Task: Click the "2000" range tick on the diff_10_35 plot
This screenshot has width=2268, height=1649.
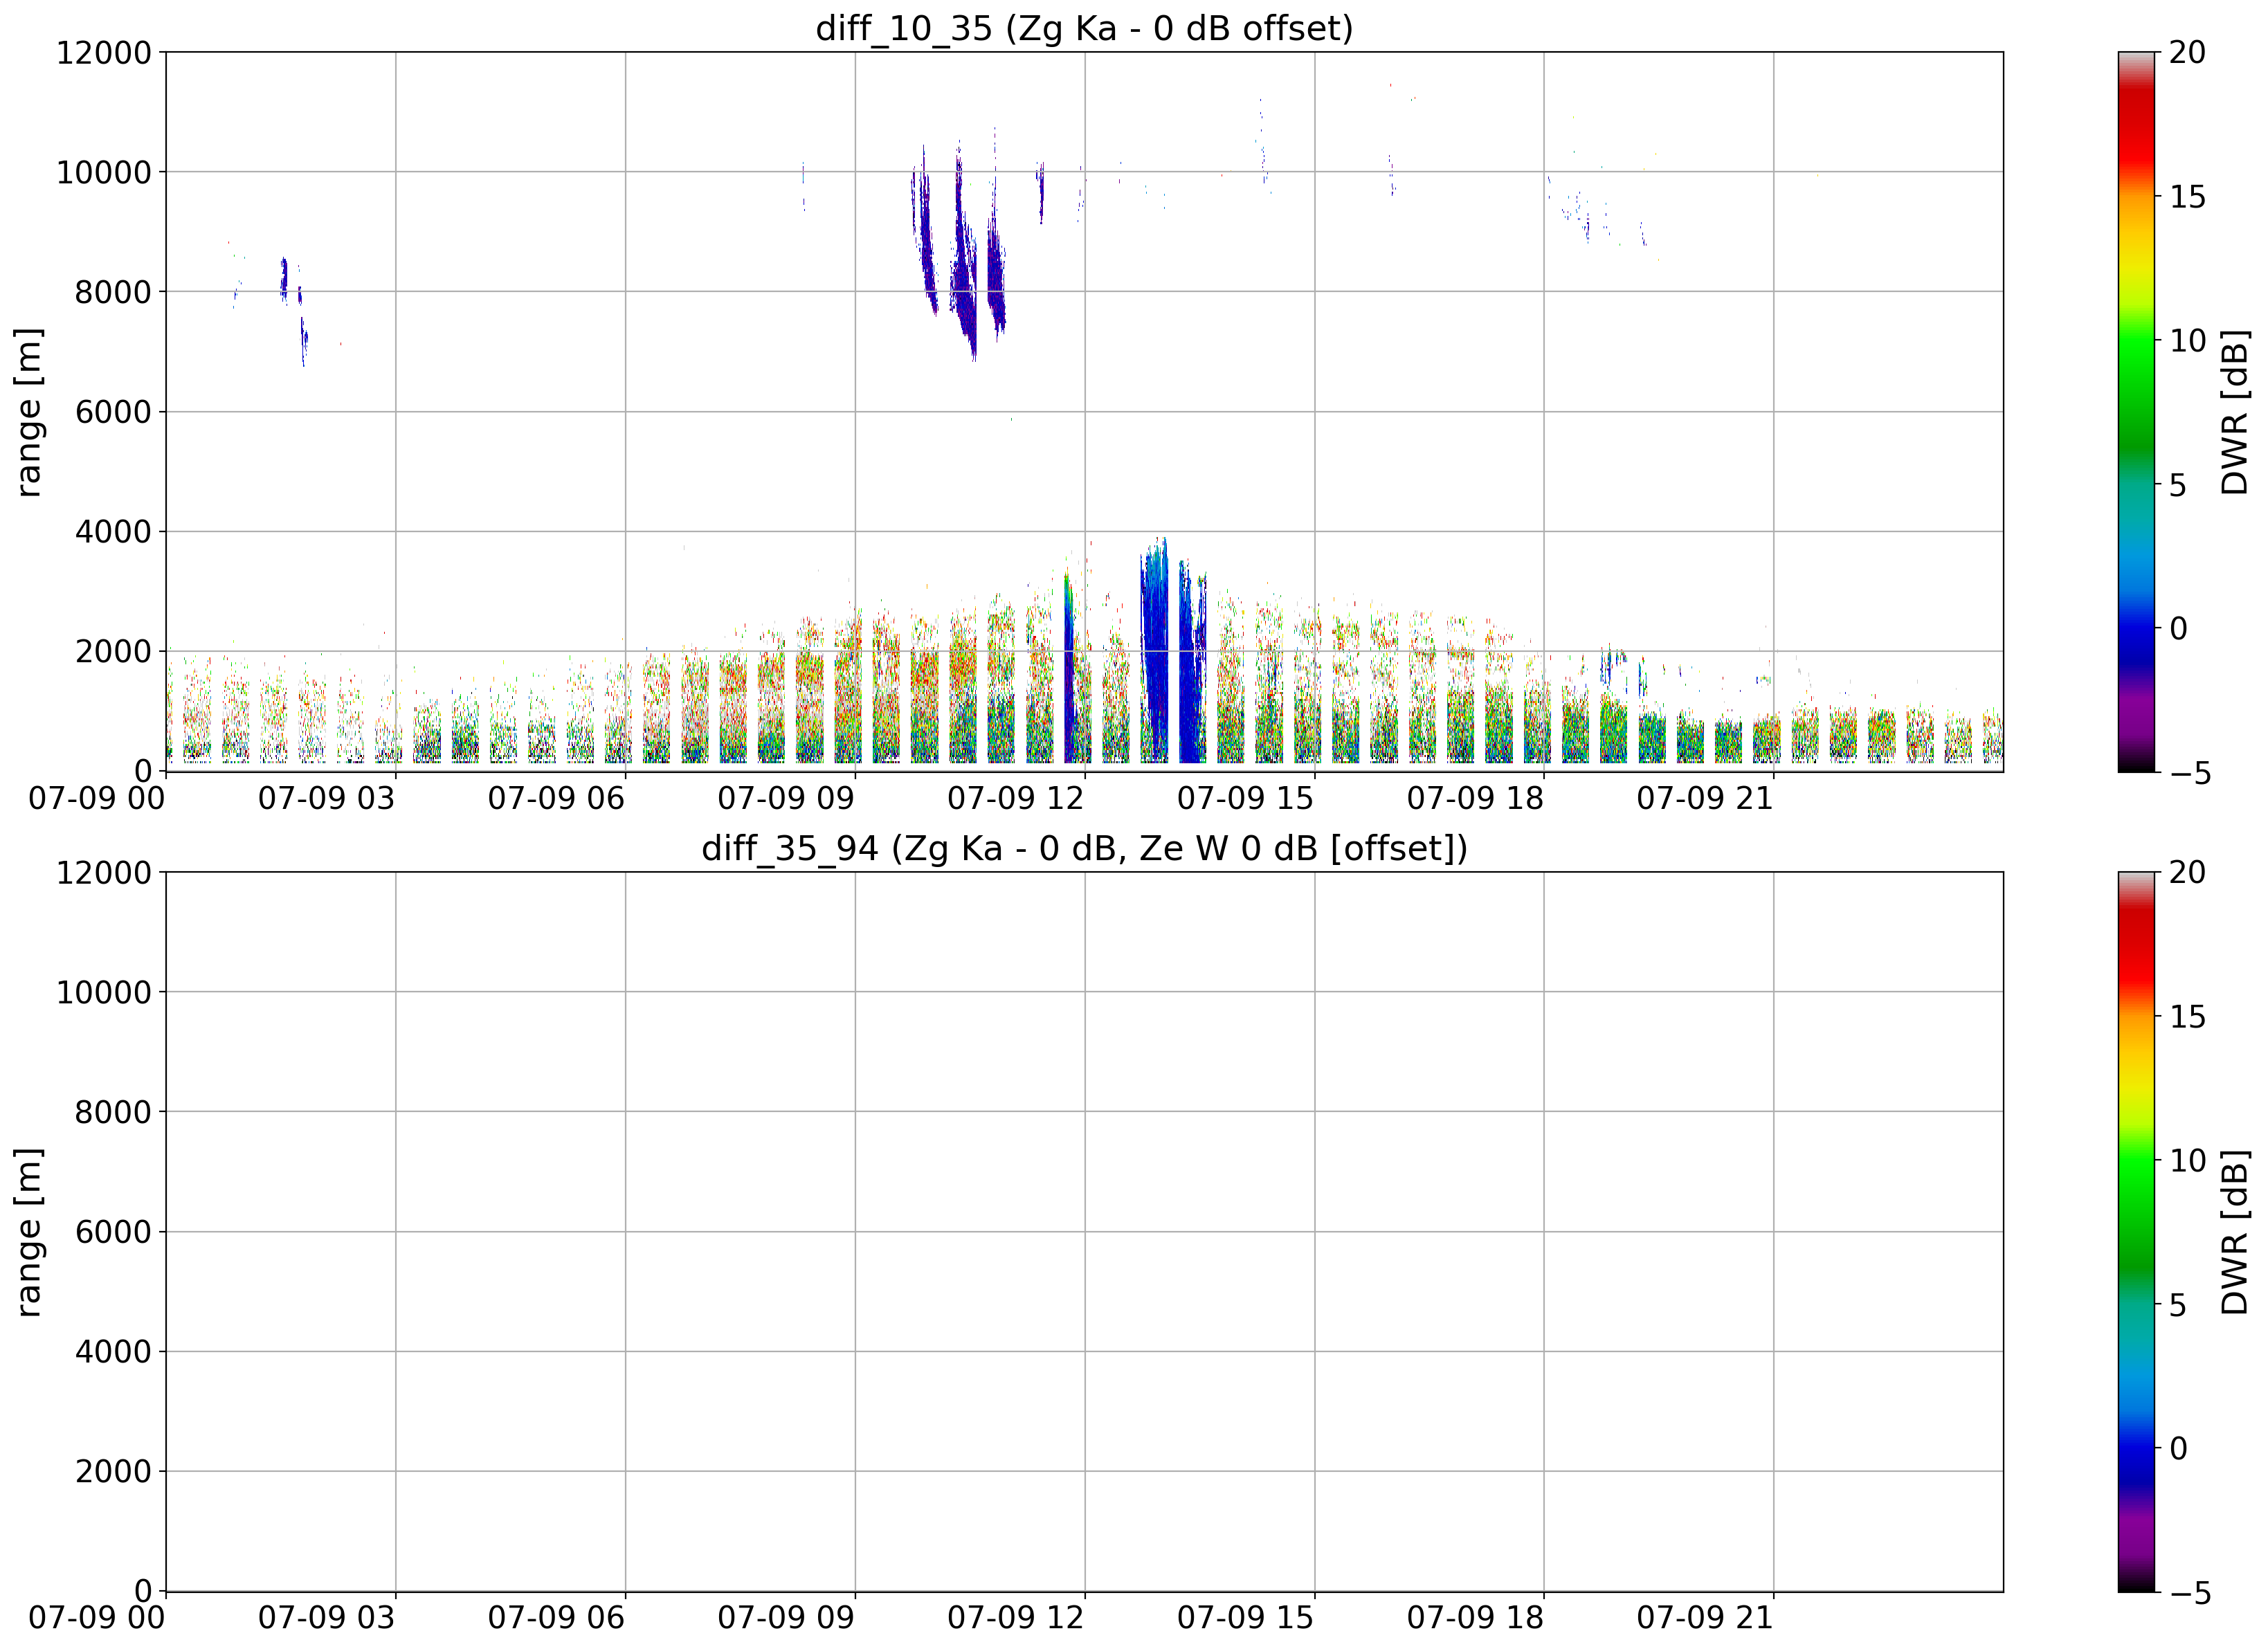Action: pos(113,652)
